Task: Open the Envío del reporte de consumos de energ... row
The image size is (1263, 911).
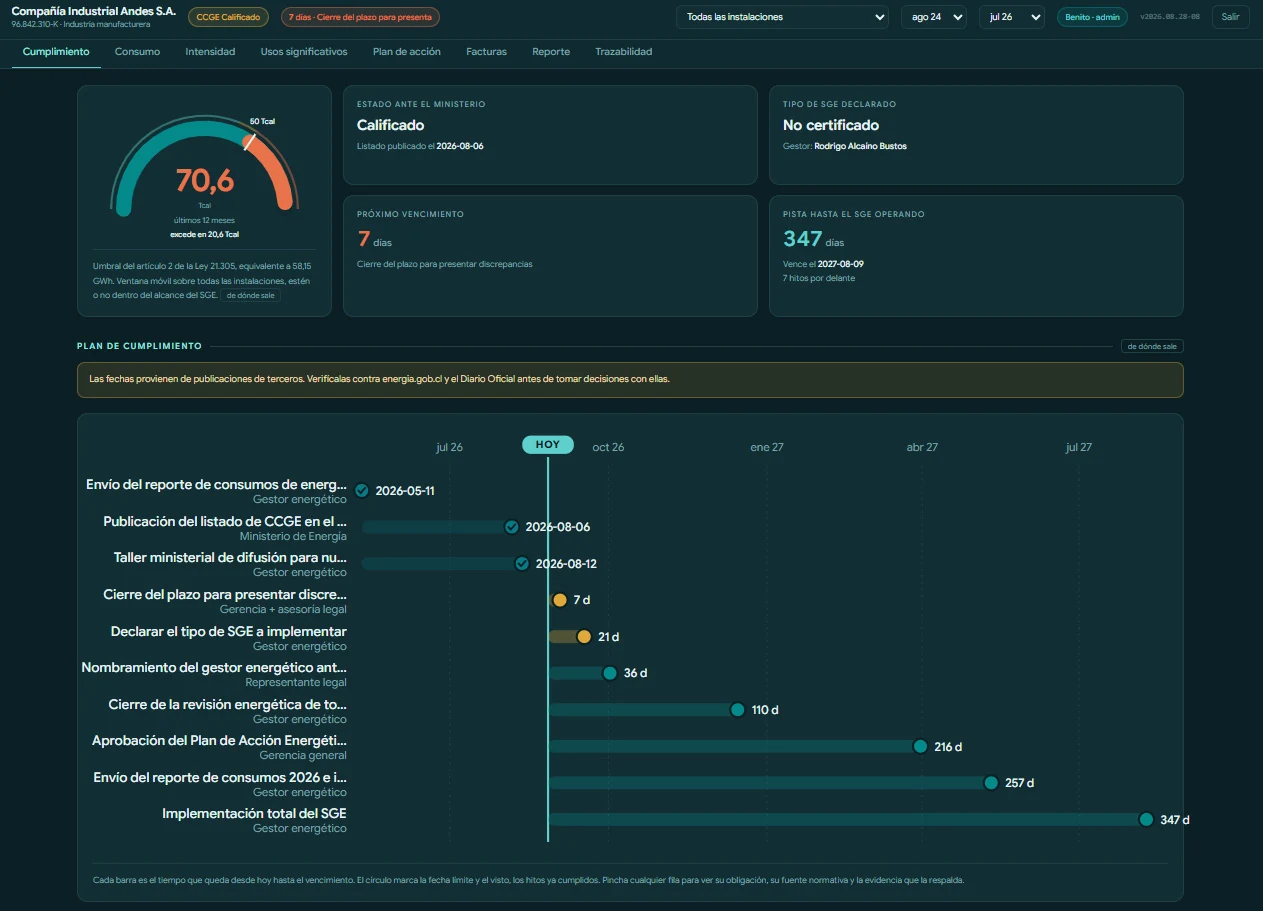Action: (x=216, y=491)
